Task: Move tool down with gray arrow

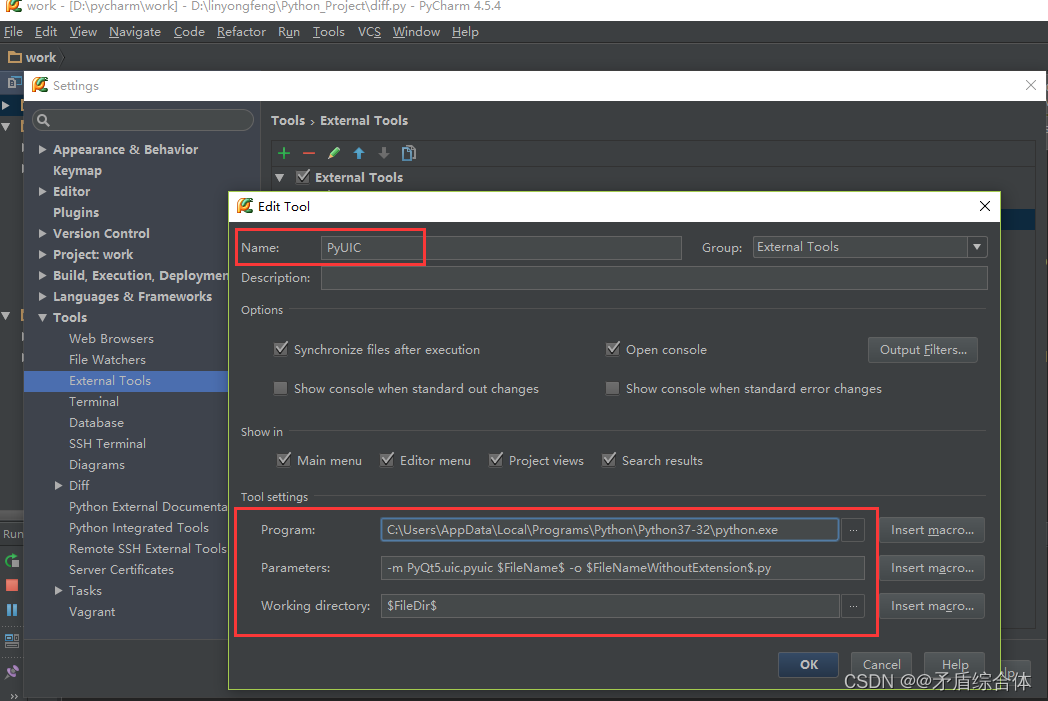Action: coord(384,154)
